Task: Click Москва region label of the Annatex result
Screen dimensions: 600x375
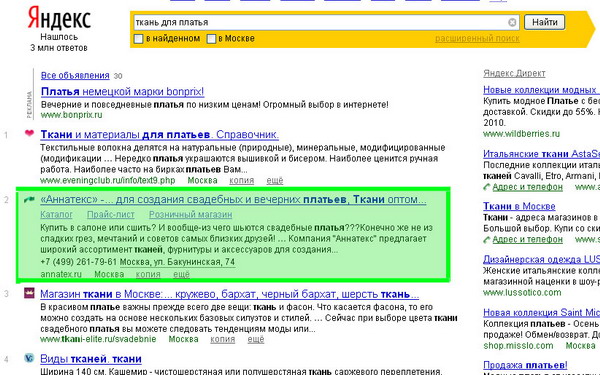Action: point(109,274)
